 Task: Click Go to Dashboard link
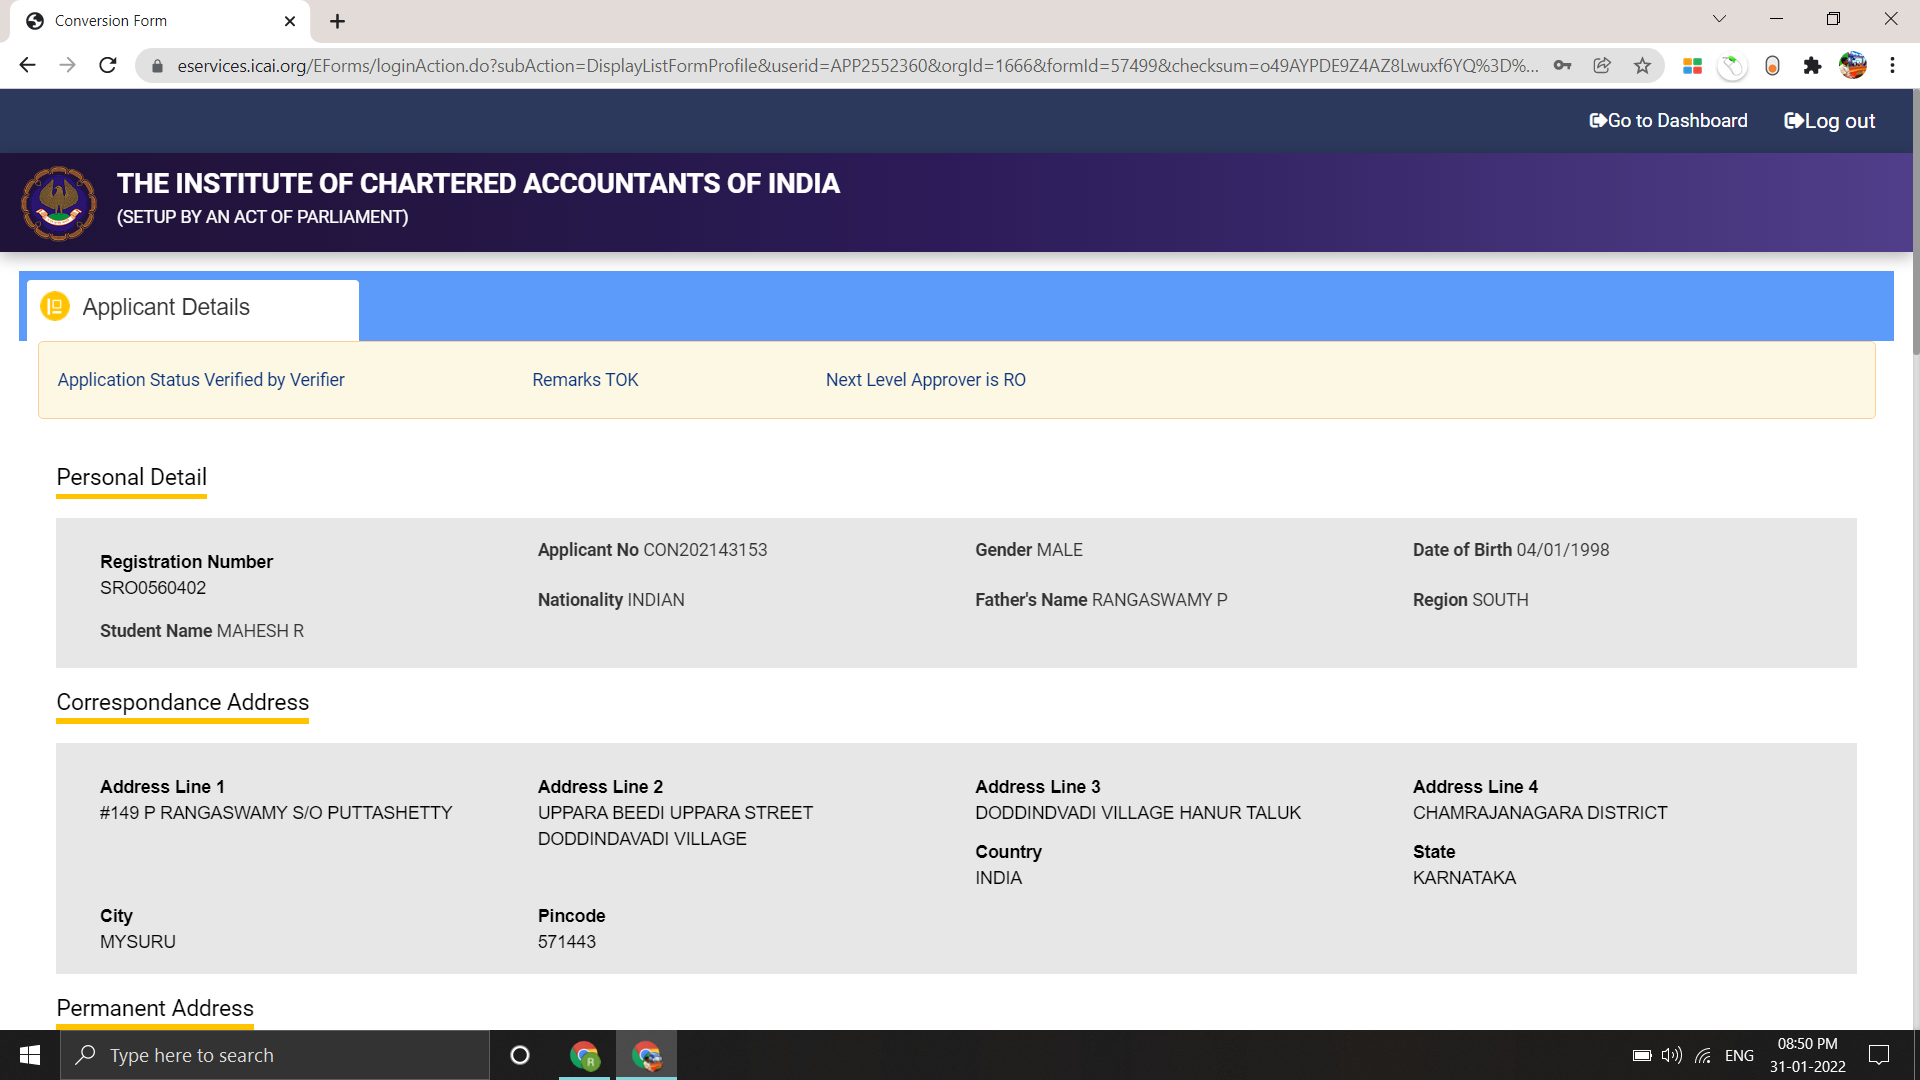click(1668, 121)
